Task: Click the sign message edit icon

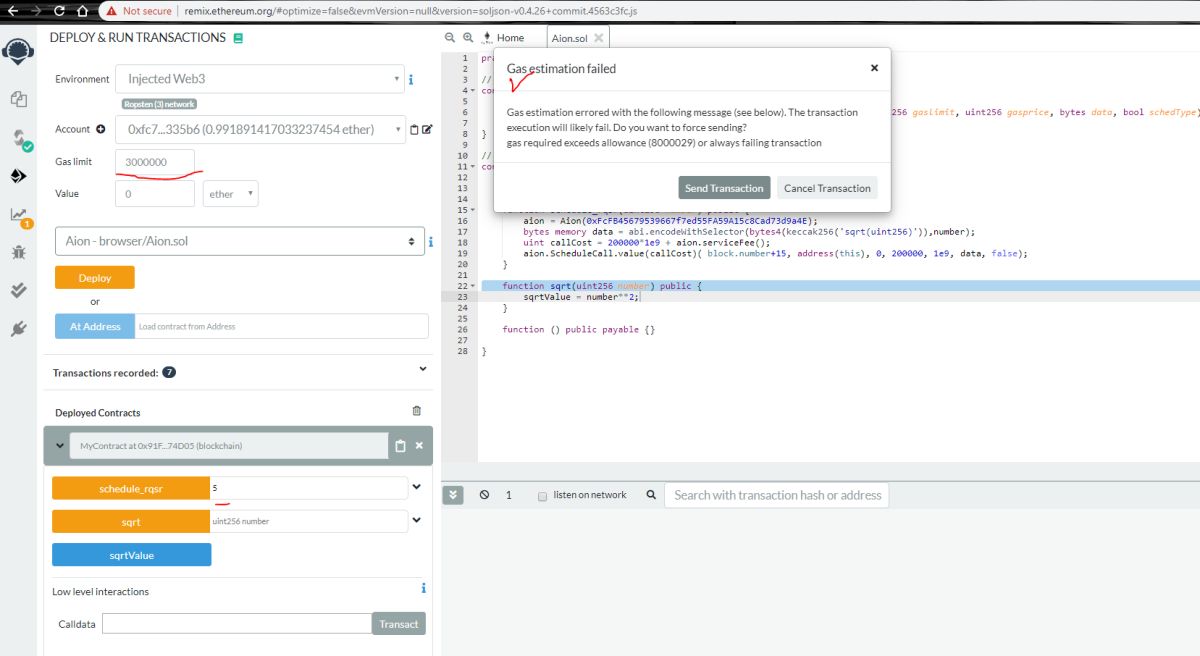Action: tap(428, 129)
